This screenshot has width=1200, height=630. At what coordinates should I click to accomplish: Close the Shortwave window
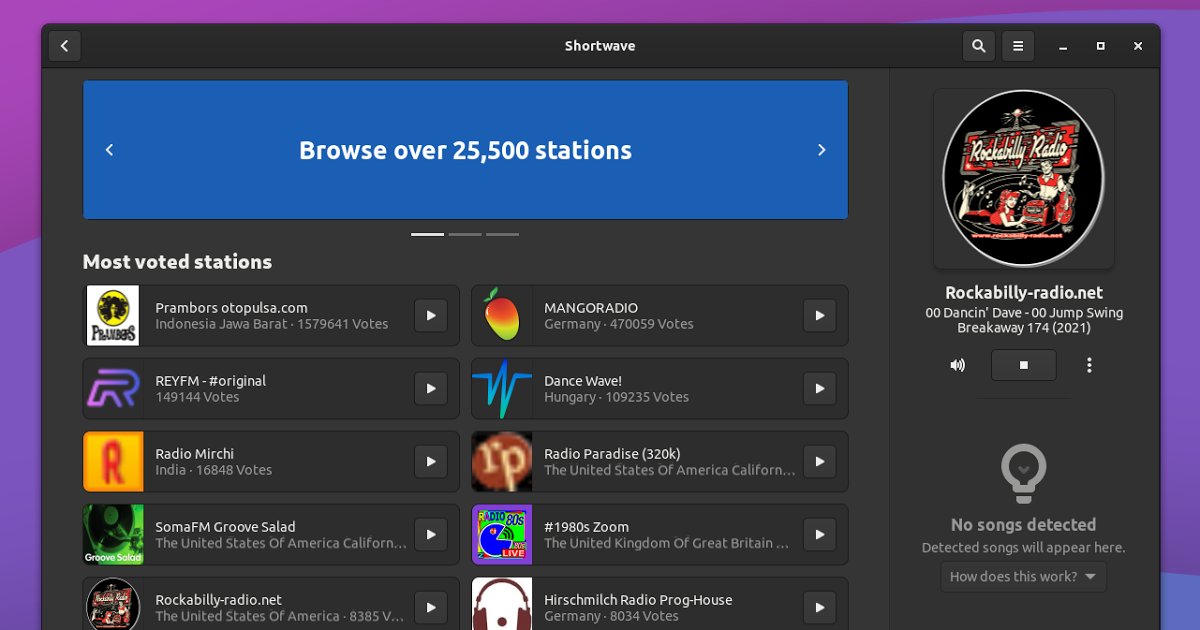pos(1138,46)
